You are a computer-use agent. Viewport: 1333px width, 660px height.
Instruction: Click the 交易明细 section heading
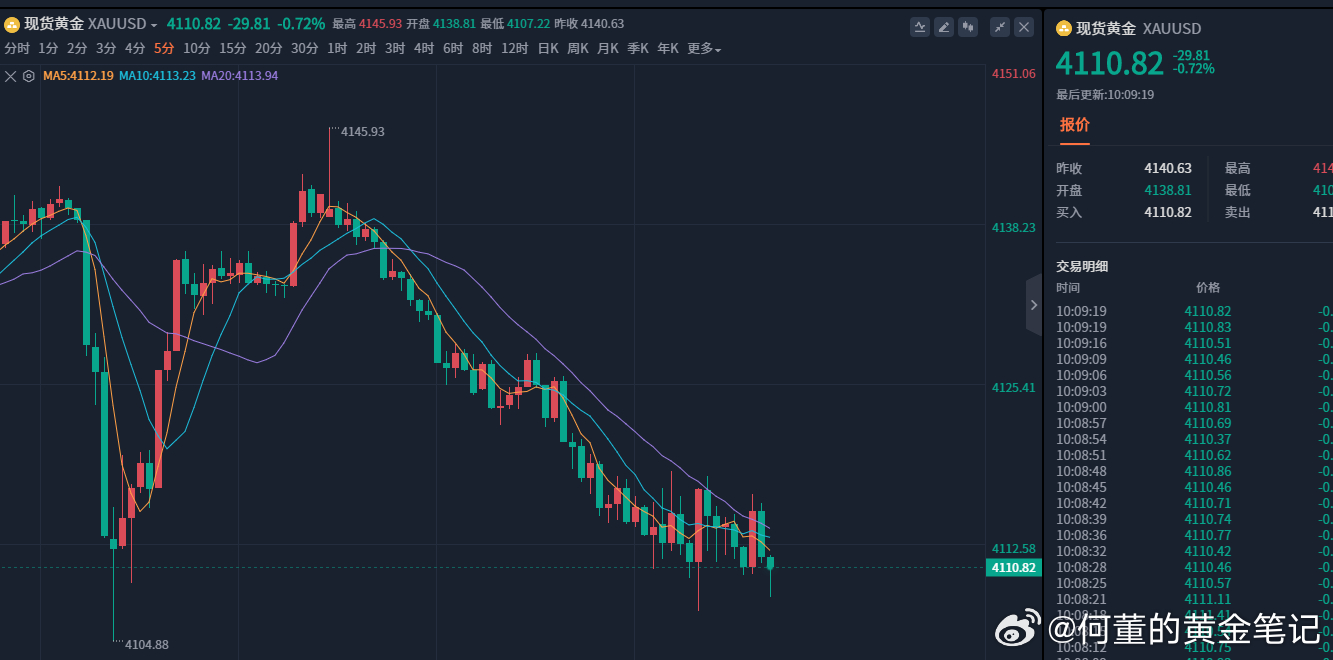tap(1082, 266)
